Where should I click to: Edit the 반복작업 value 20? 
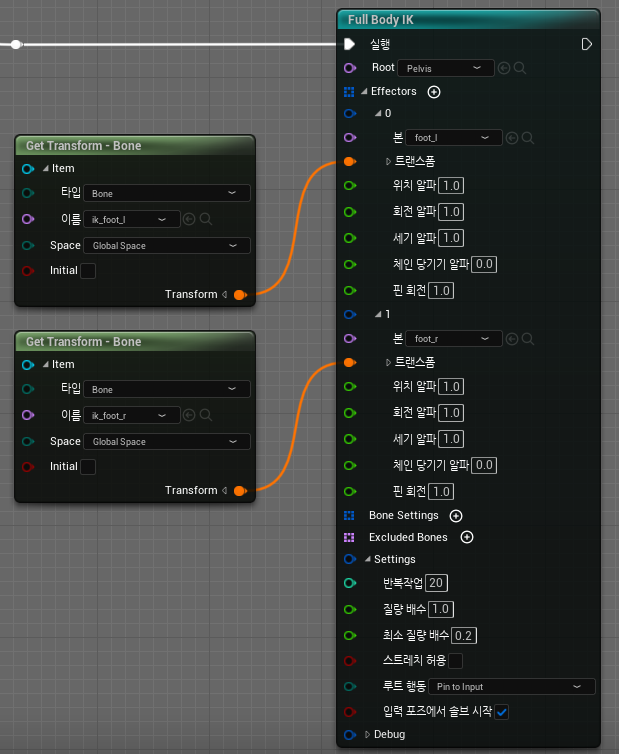[436, 583]
